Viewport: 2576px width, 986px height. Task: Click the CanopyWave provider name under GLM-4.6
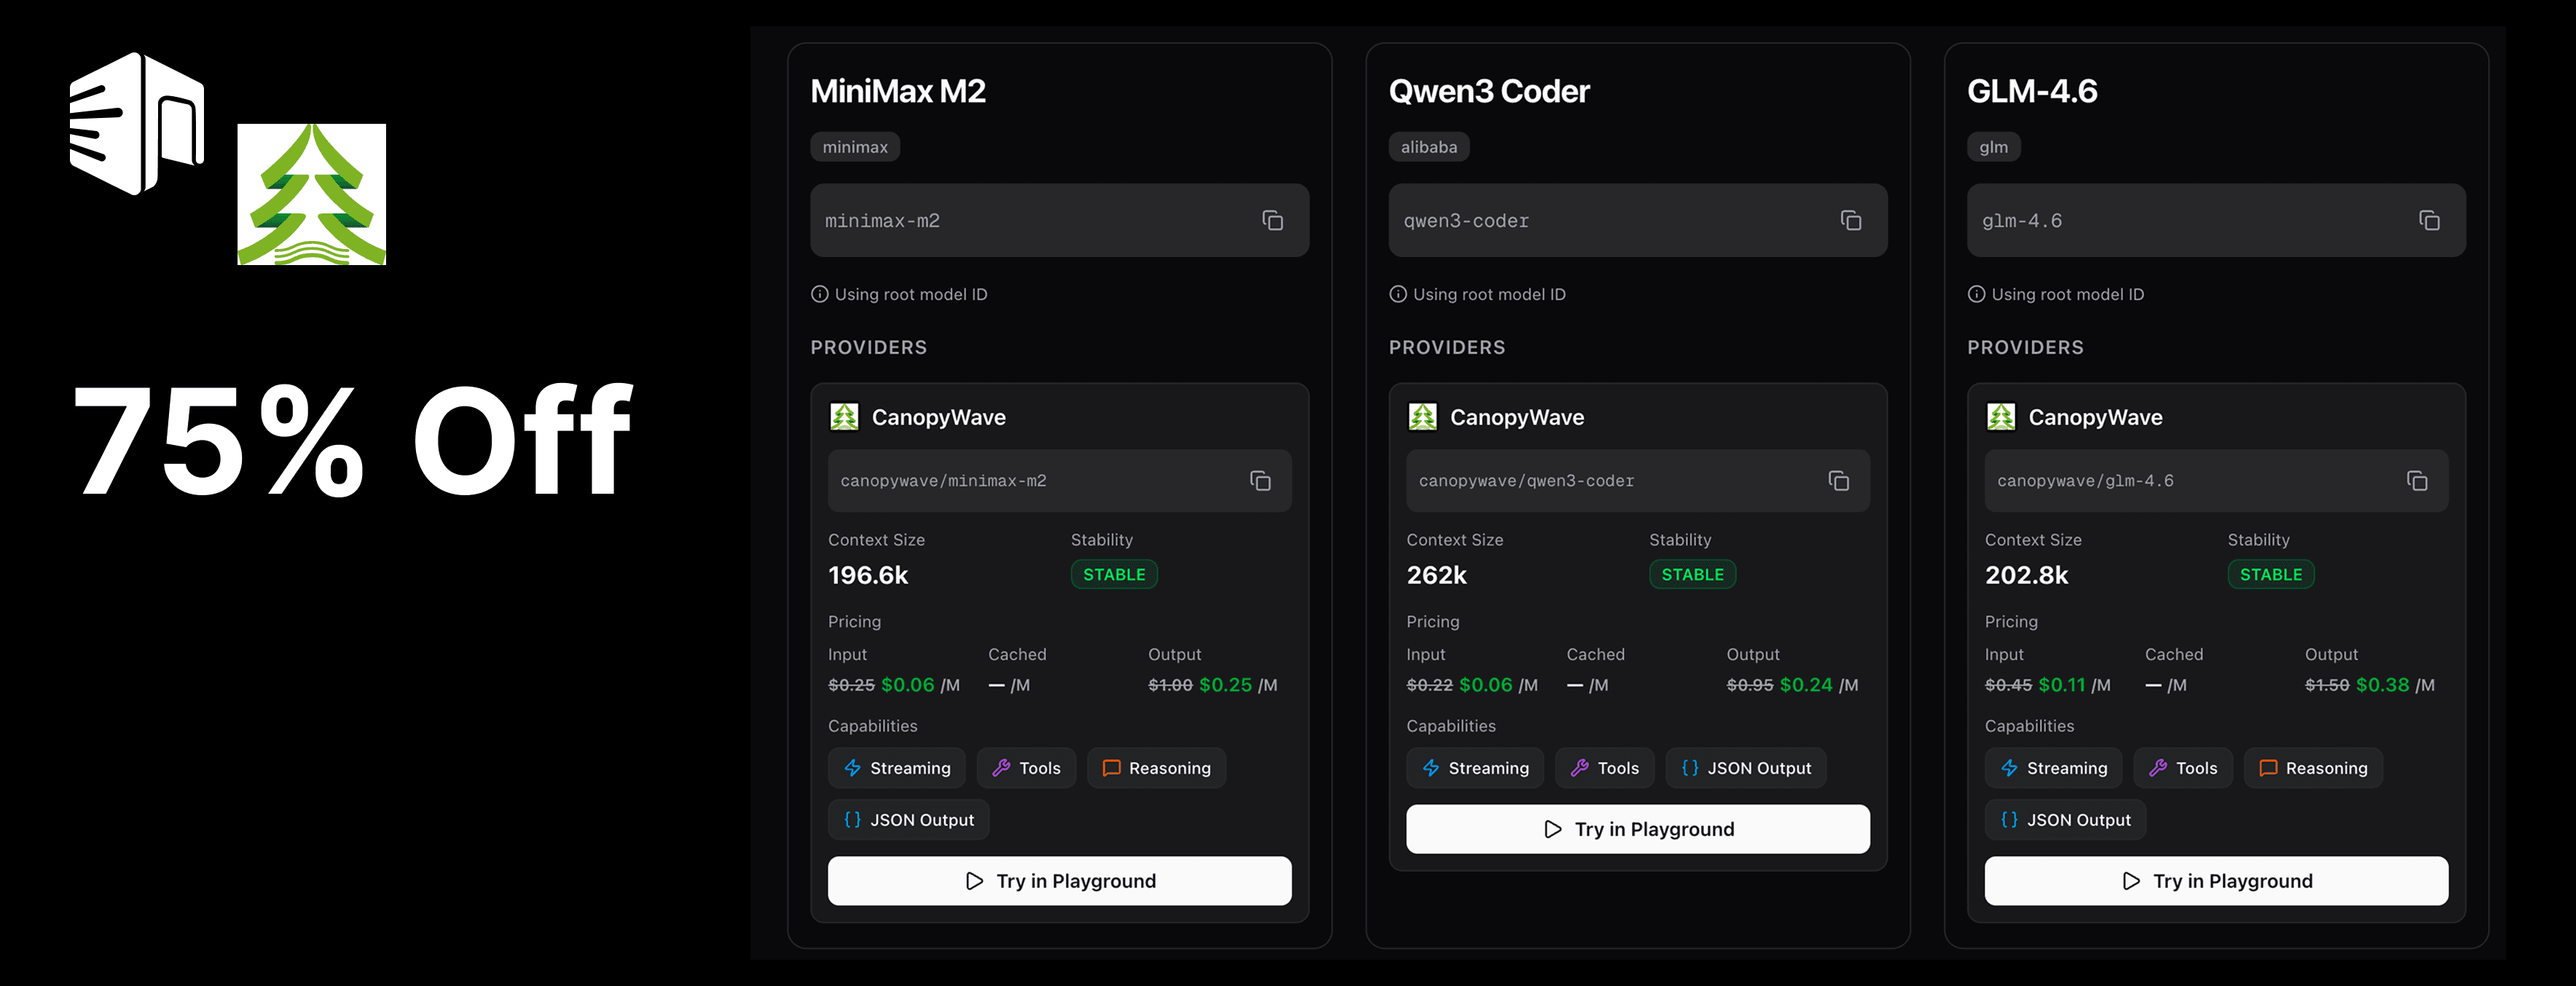pyautogui.click(x=2095, y=417)
